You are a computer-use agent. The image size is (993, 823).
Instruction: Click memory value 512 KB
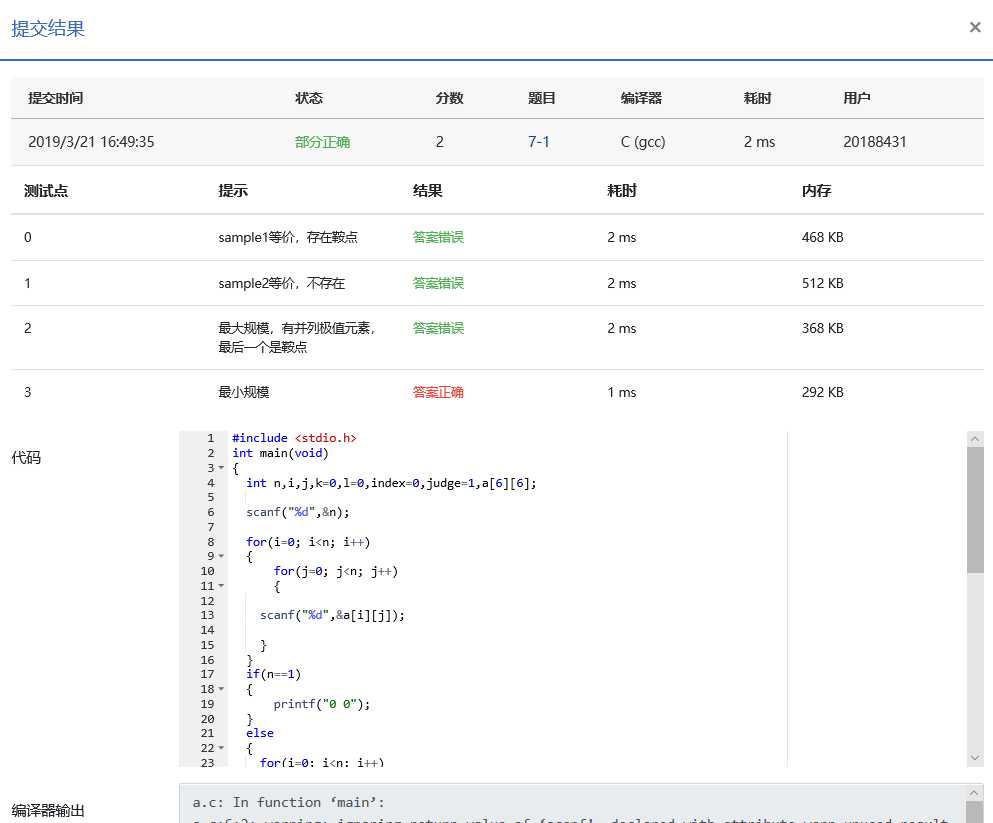(x=822, y=283)
